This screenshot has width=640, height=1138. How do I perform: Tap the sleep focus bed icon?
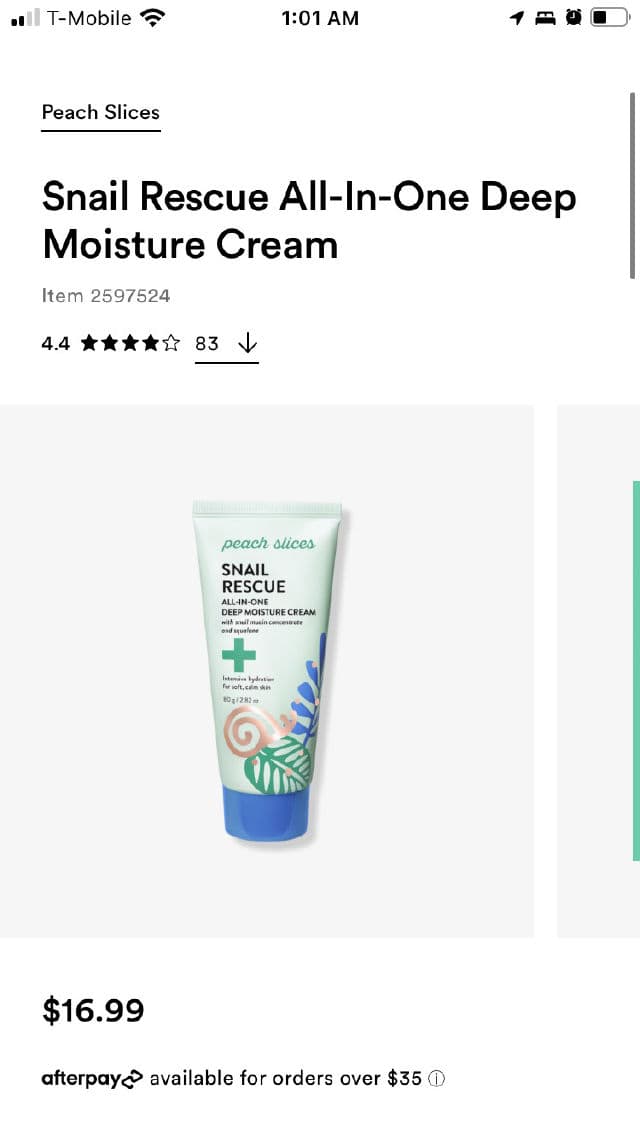click(545, 18)
